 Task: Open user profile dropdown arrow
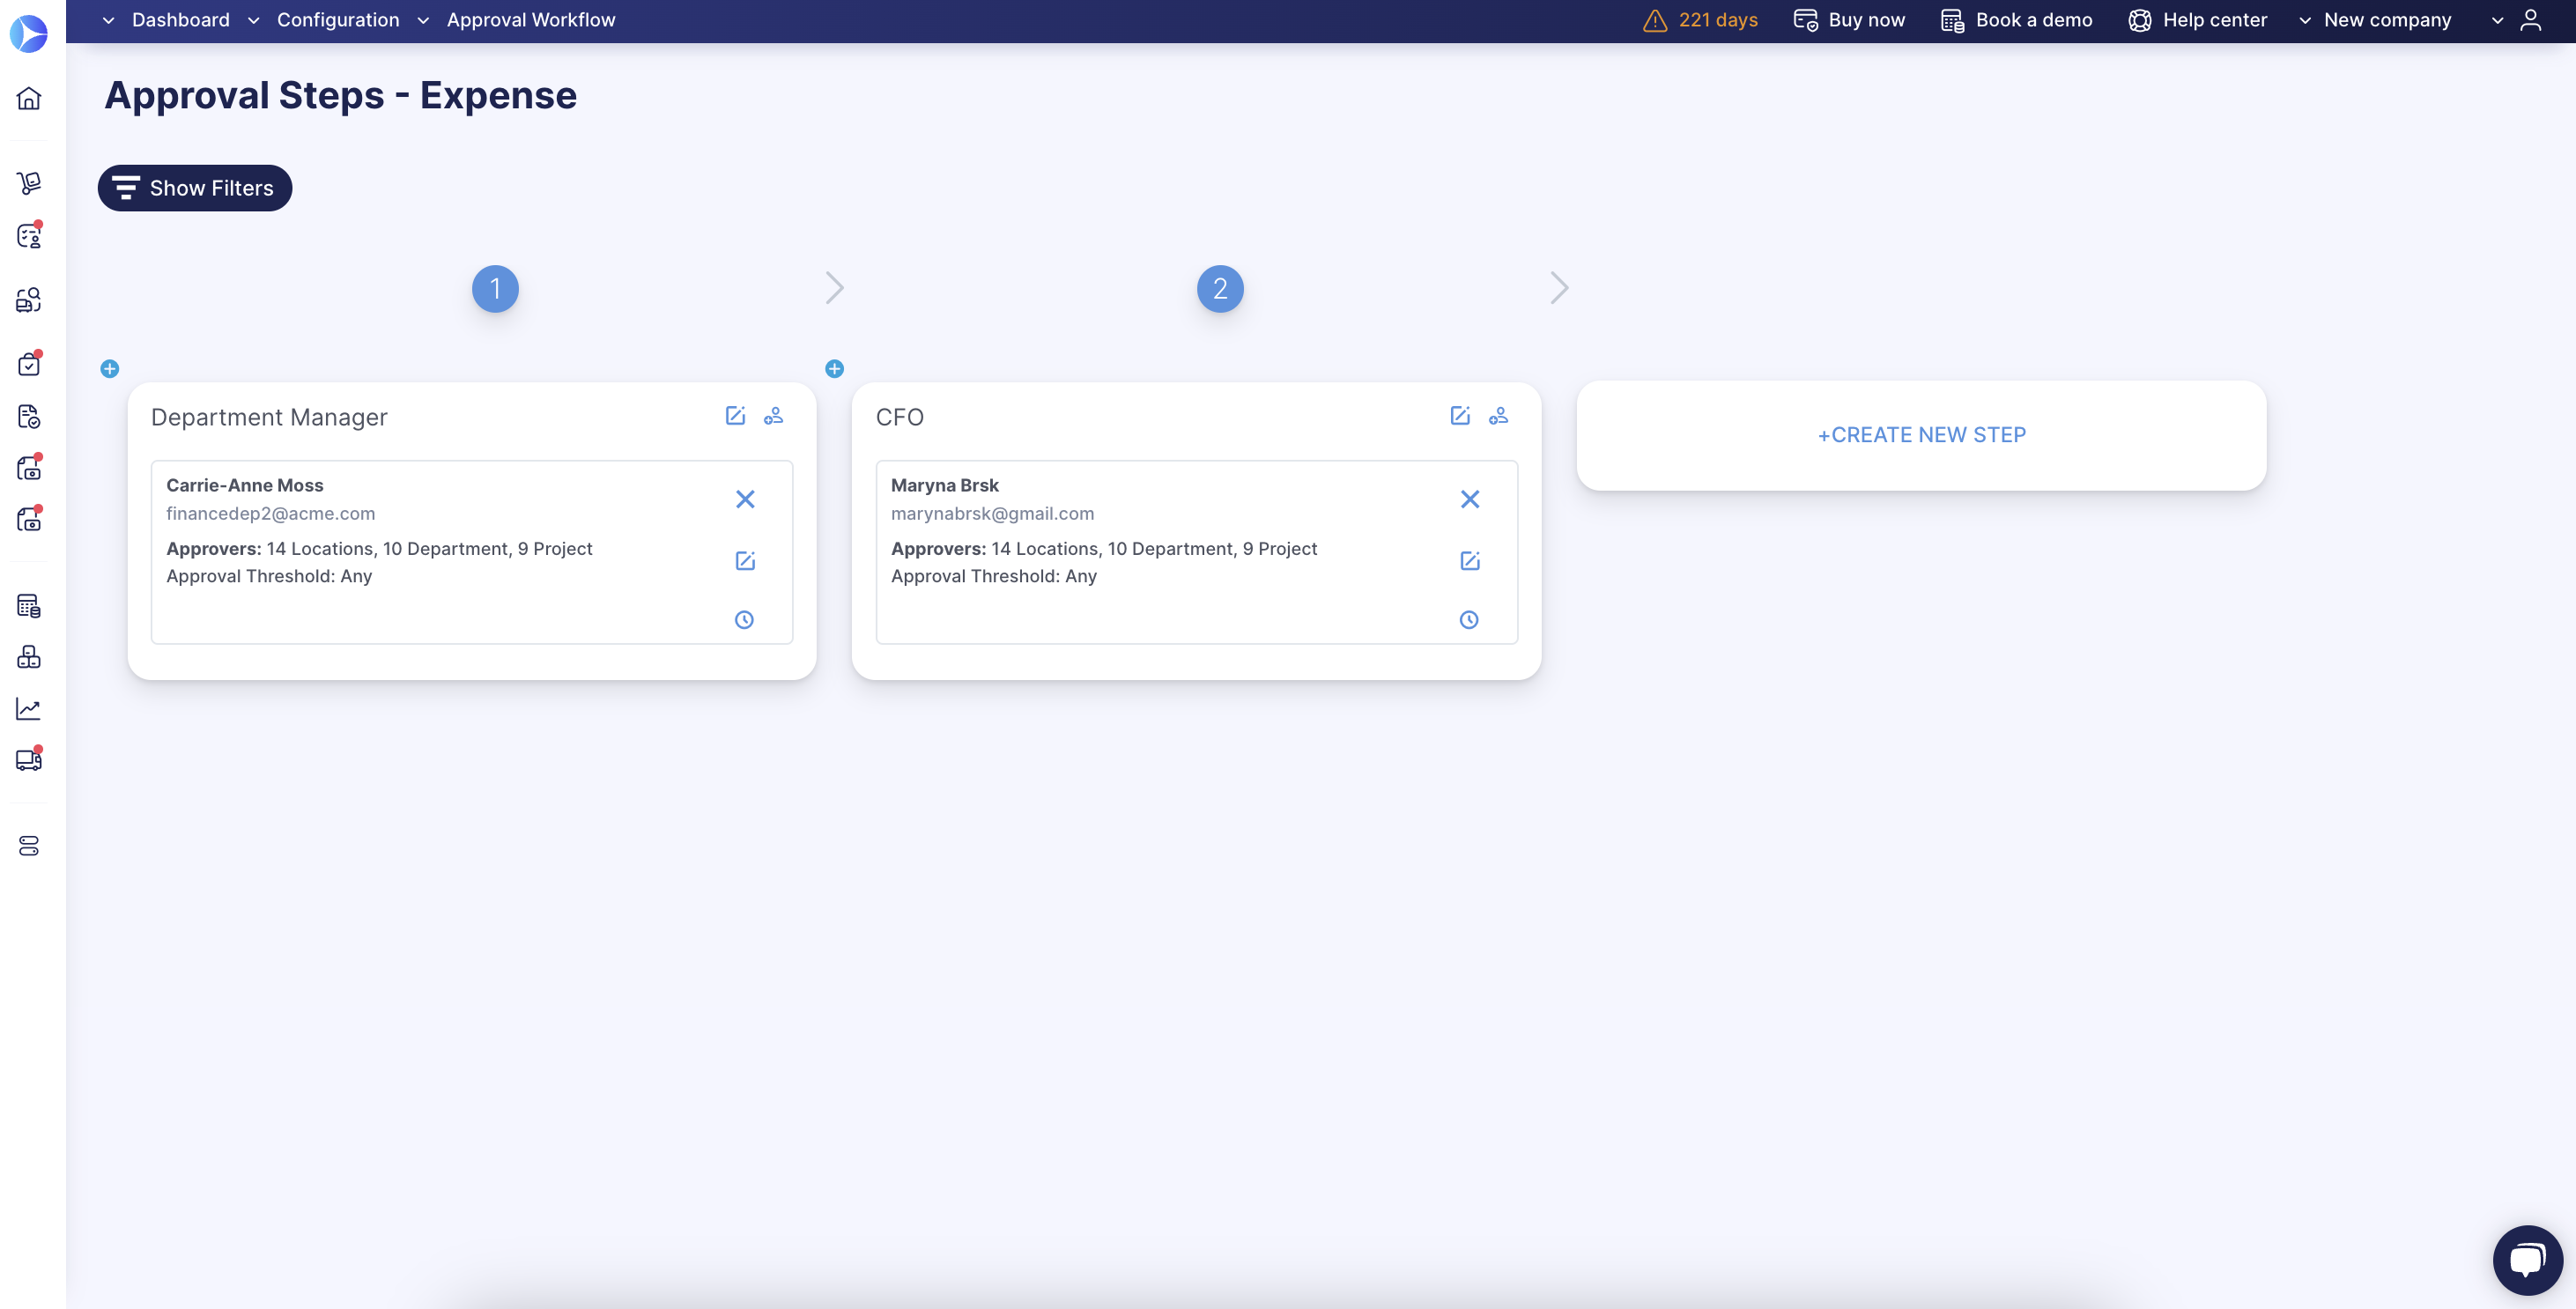click(2497, 20)
